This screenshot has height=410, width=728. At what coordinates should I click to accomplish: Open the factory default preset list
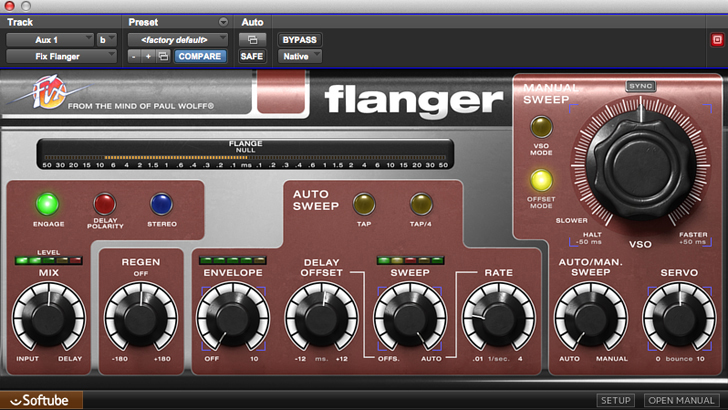click(178, 40)
